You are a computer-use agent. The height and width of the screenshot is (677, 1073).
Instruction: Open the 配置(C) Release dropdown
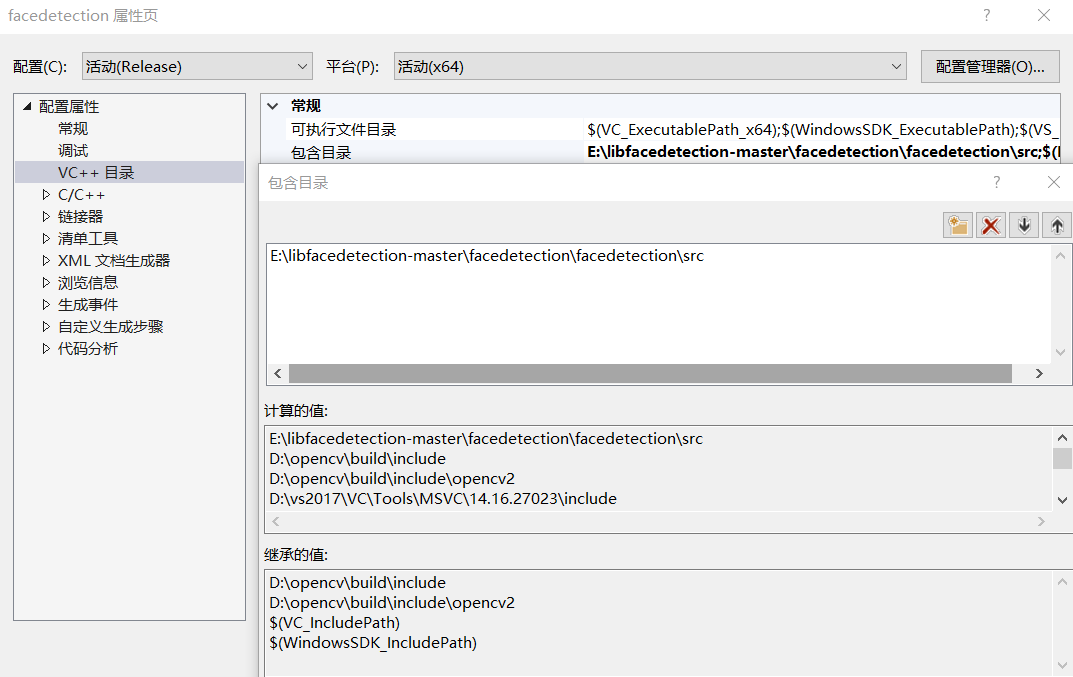[x=197, y=66]
